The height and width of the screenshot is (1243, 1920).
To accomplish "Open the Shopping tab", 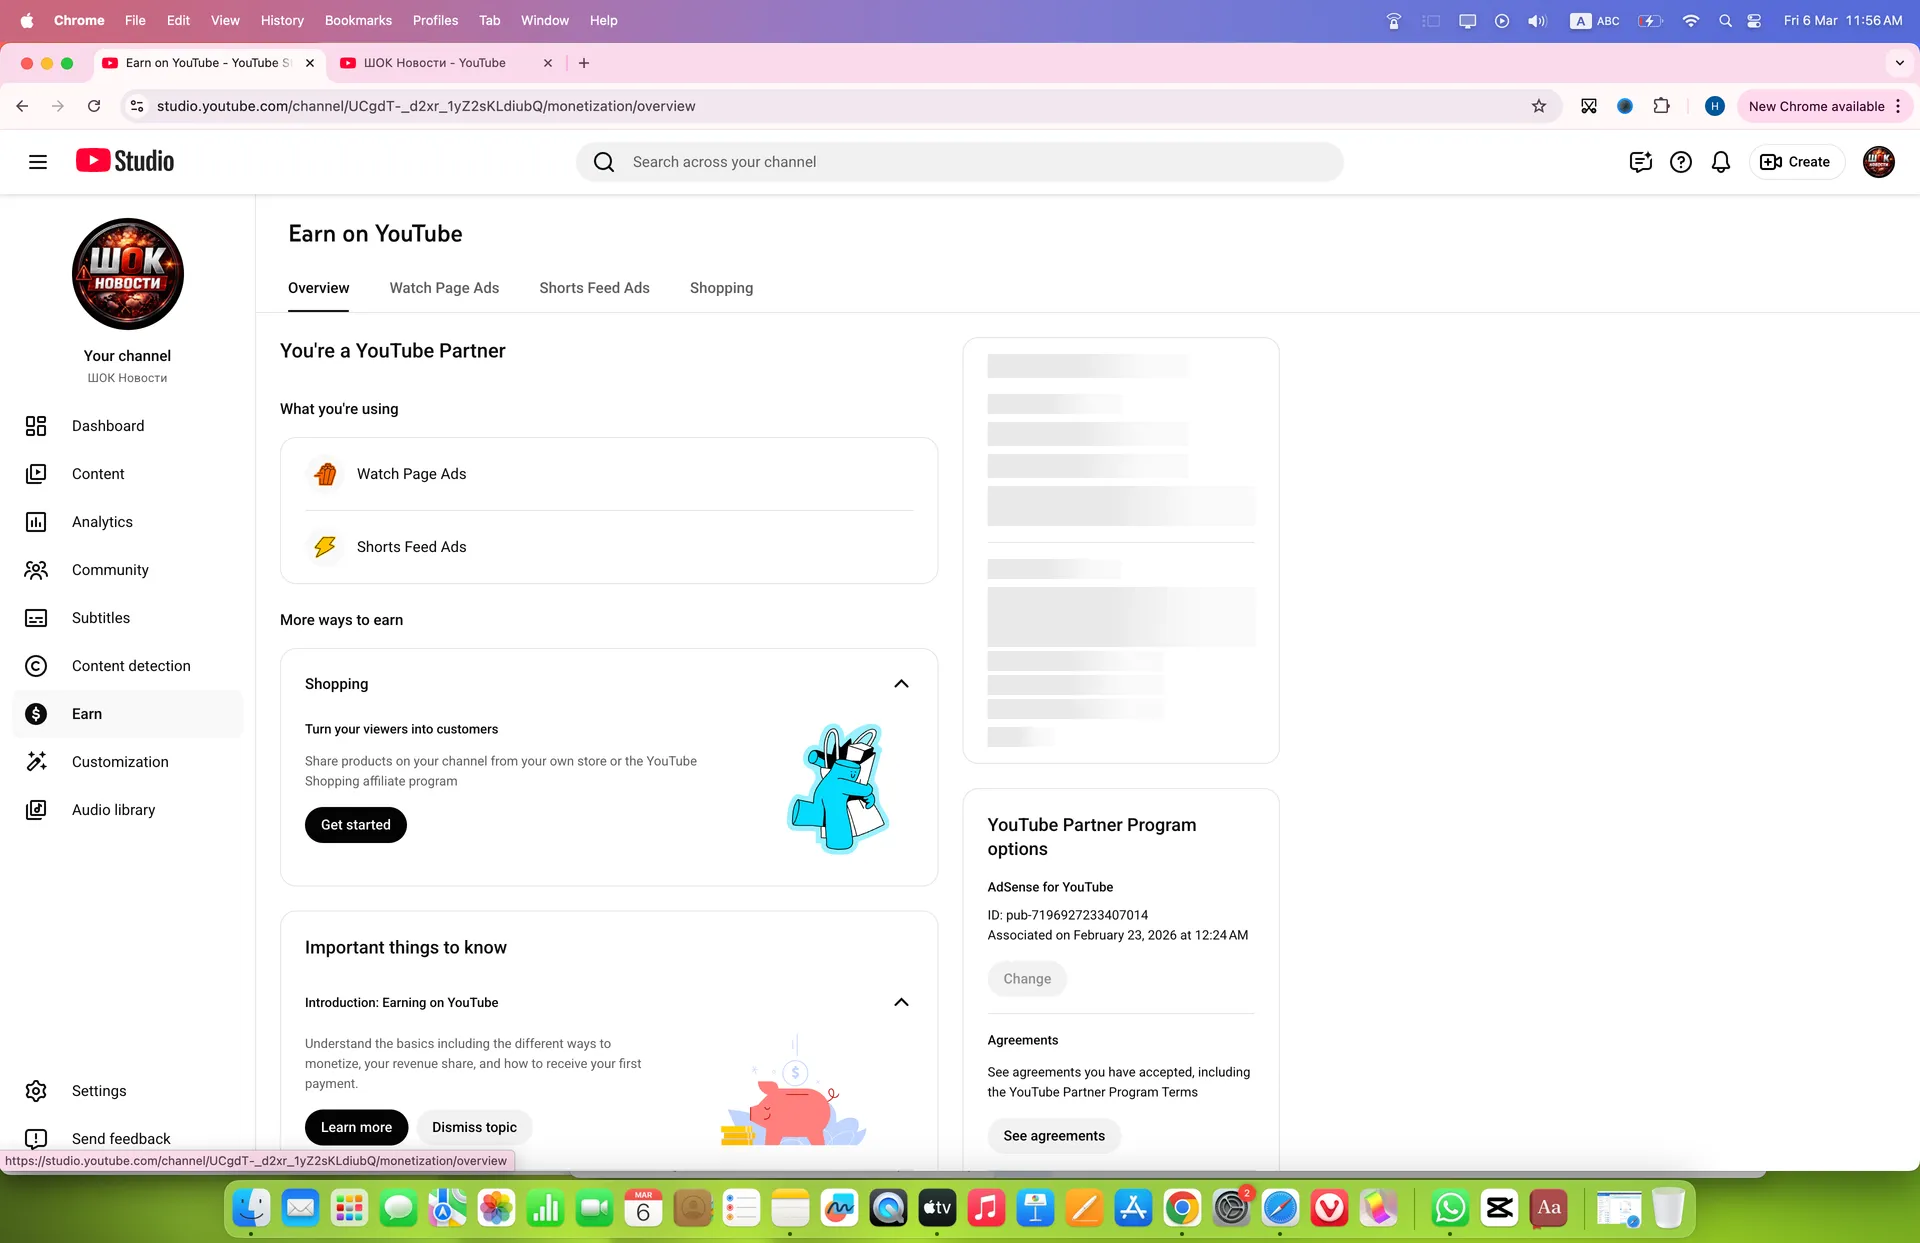I will tap(721, 288).
